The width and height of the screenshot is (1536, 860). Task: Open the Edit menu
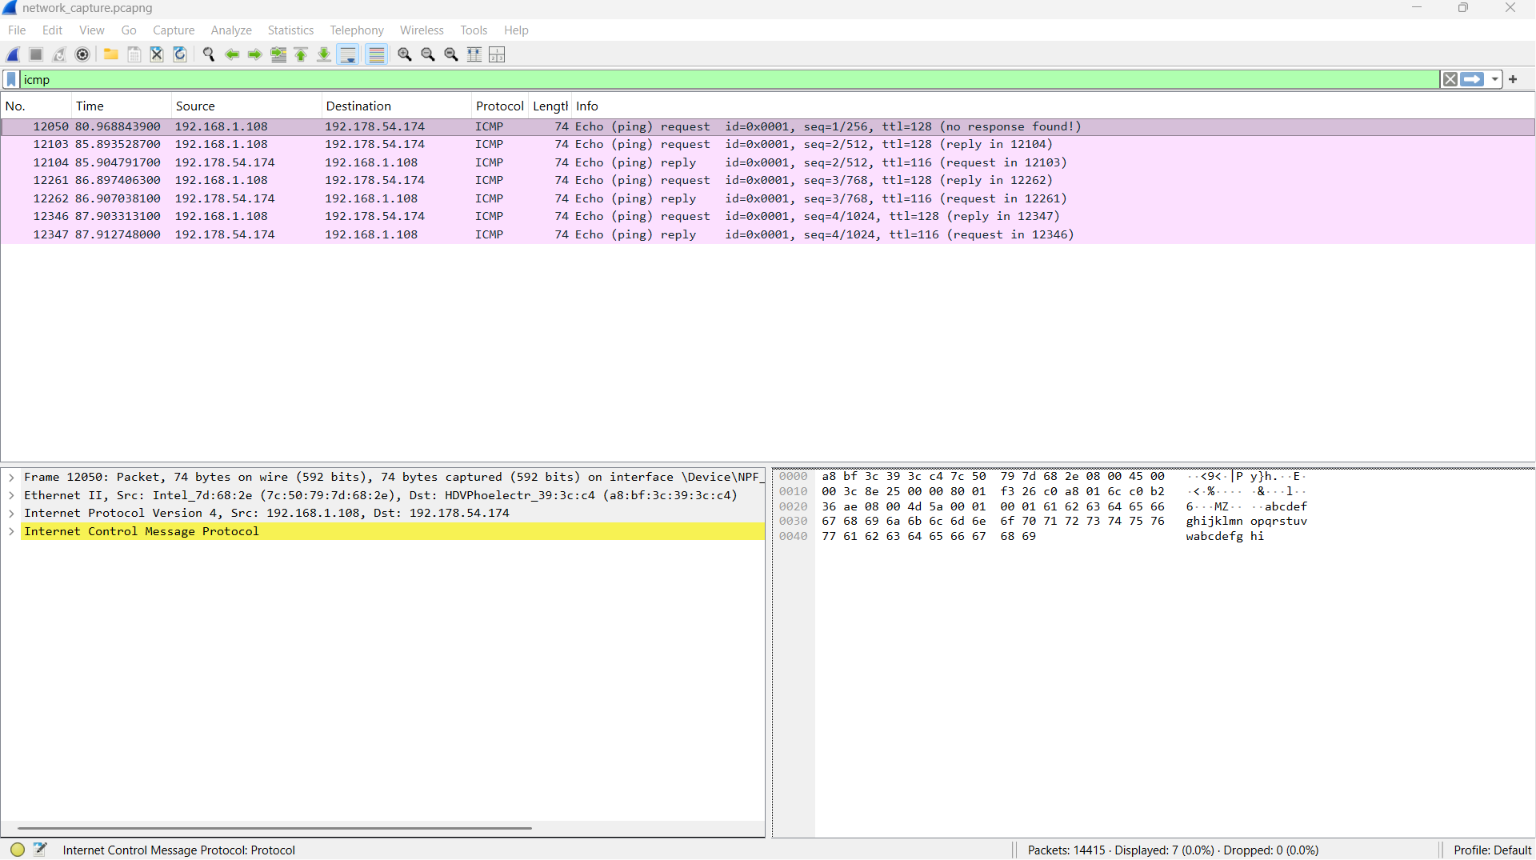click(x=53, y=30)
